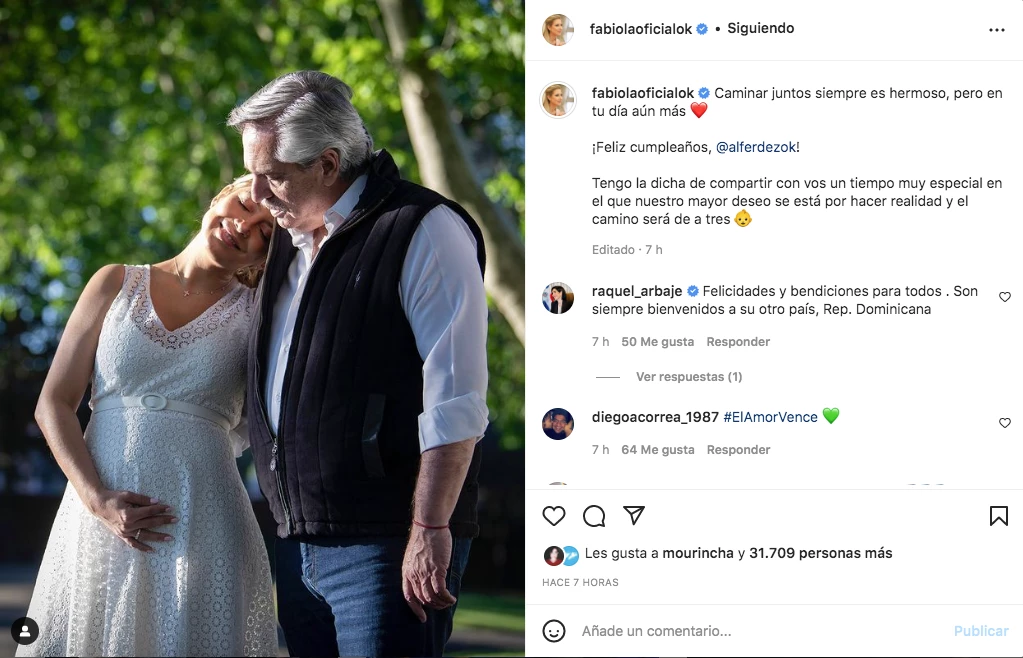
Task: Reply to raquel_arbaje's comment
Action: pos(738,342)
